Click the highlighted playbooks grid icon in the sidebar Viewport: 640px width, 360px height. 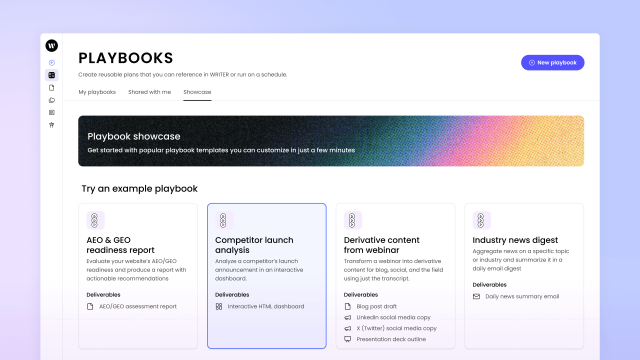[x=51, y=75]
